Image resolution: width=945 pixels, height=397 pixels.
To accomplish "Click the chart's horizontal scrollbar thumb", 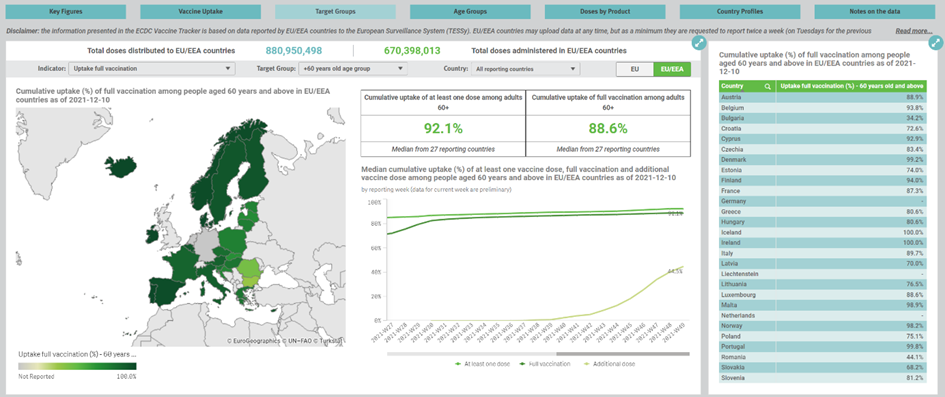I will (623, 354).
